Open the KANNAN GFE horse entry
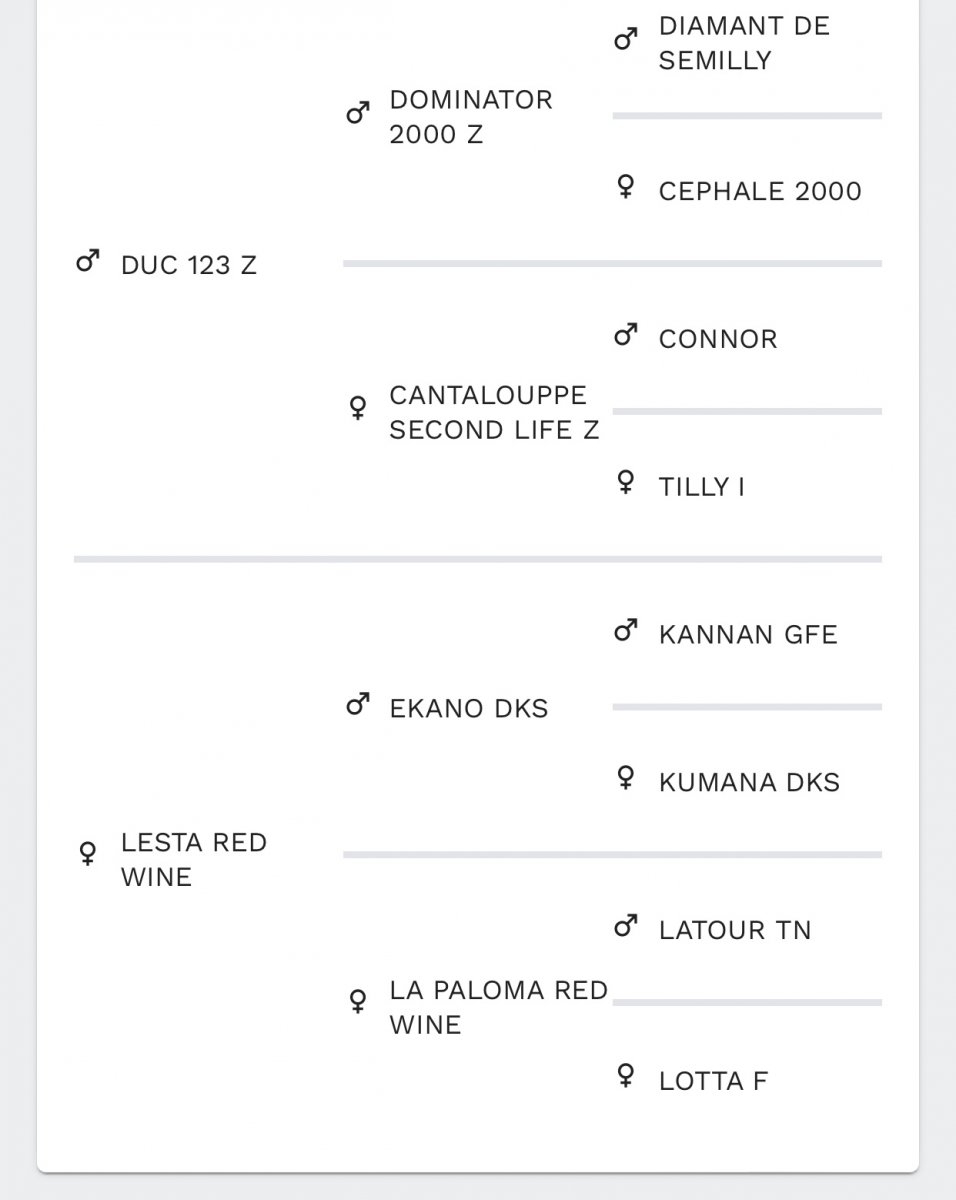 pos(748,634)
